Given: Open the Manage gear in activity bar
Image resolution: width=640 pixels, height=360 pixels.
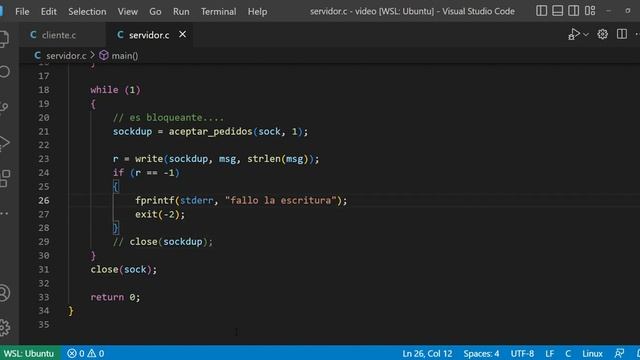Looking at the screenshot, I should [4, 327].
